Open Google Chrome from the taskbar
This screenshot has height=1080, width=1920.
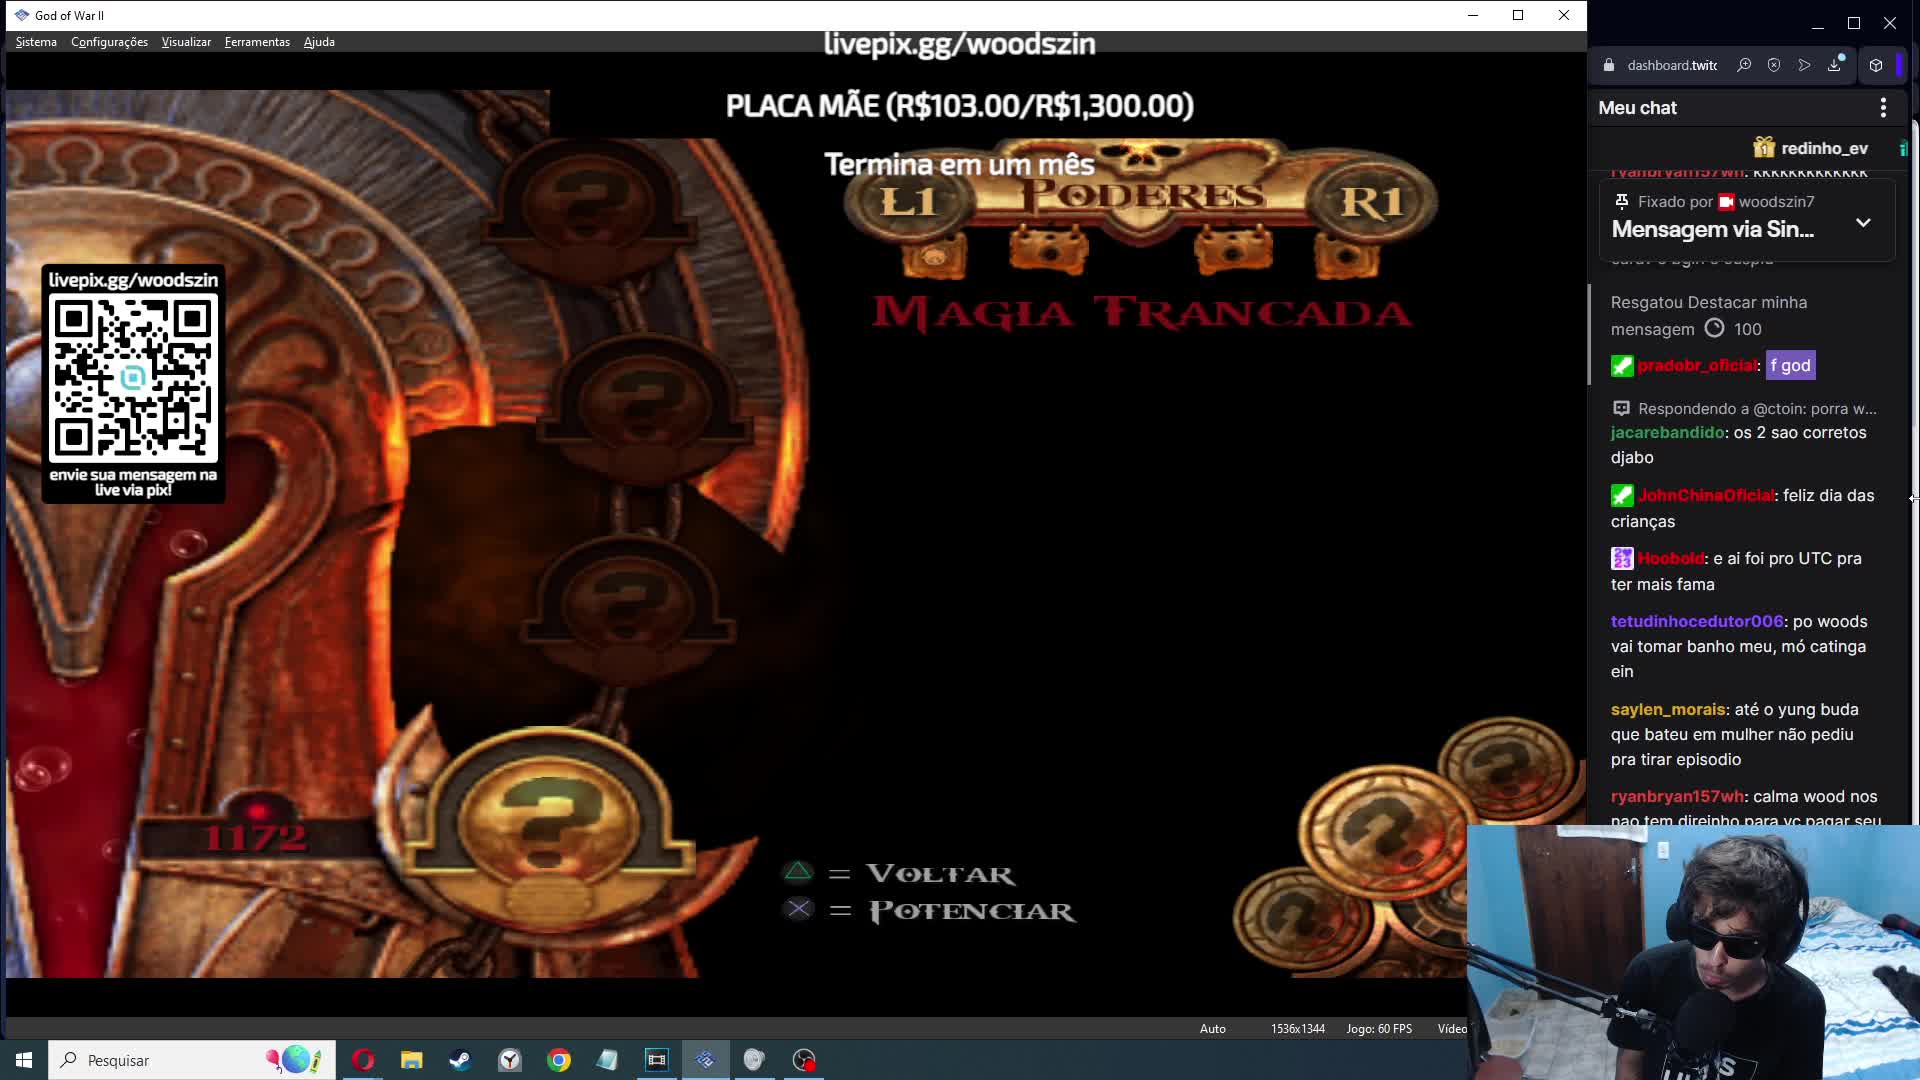point(559,1060)
